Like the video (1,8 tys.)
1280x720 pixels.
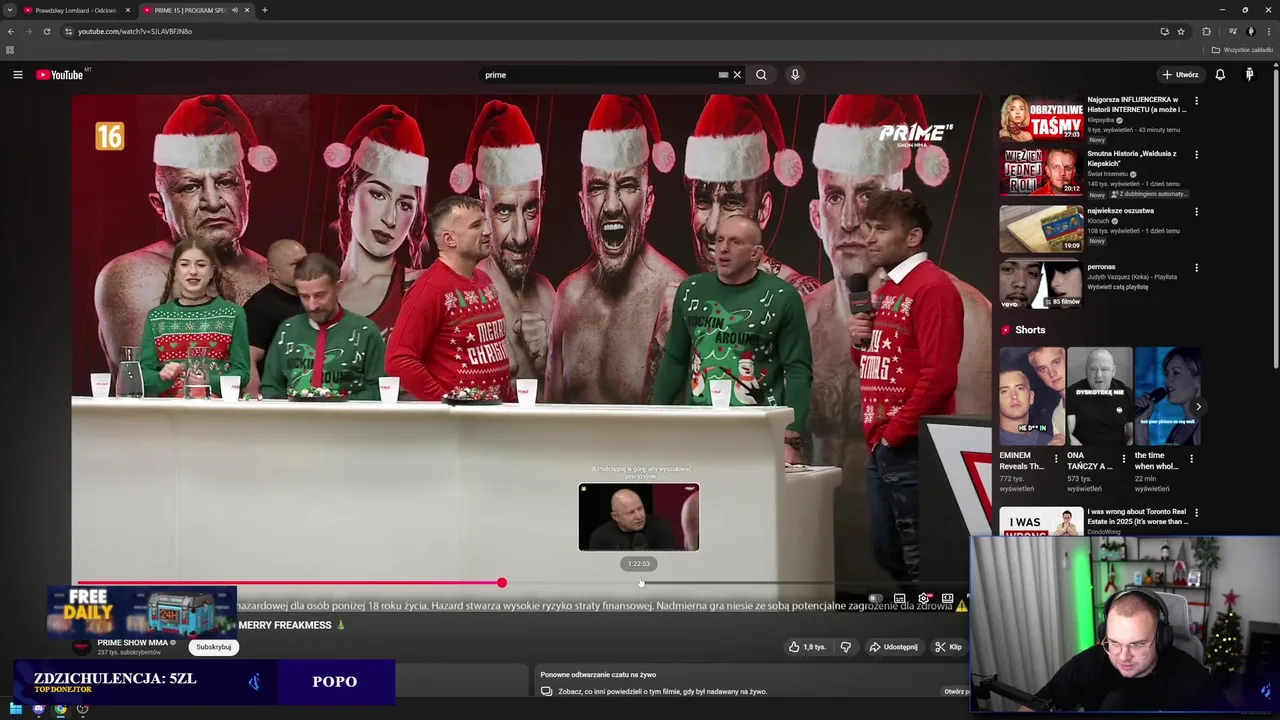(x=807, y=647)
